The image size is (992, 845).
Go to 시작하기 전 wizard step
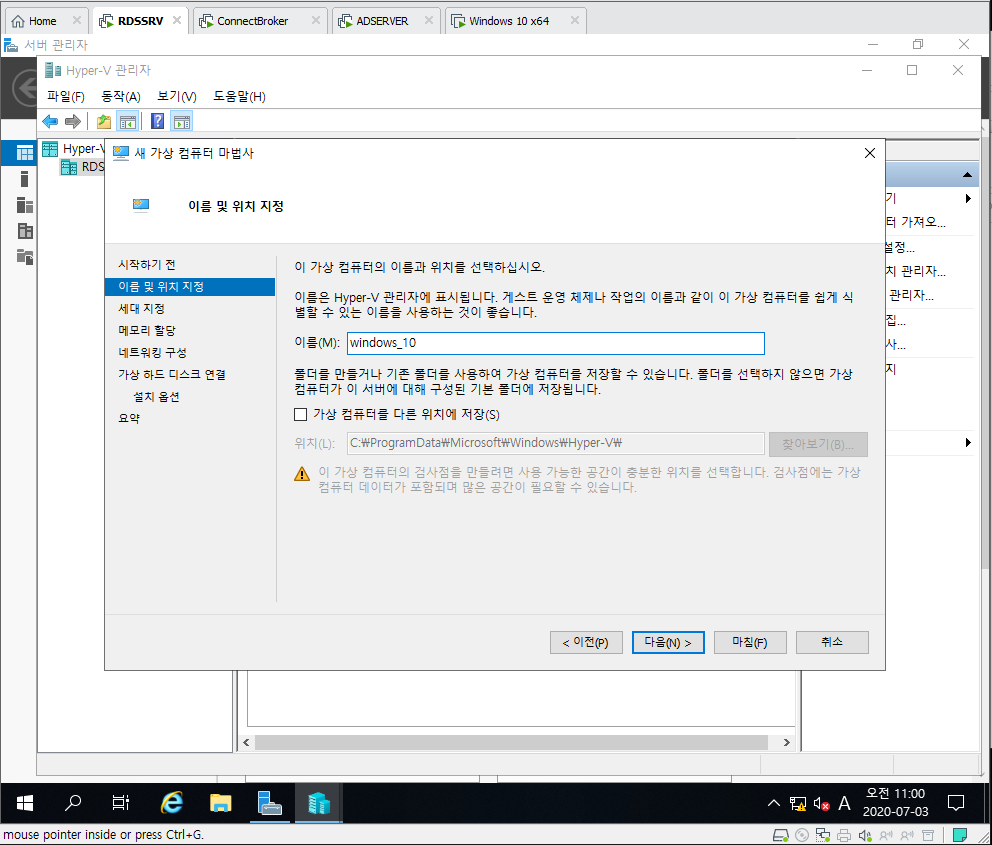coord(147,264)
